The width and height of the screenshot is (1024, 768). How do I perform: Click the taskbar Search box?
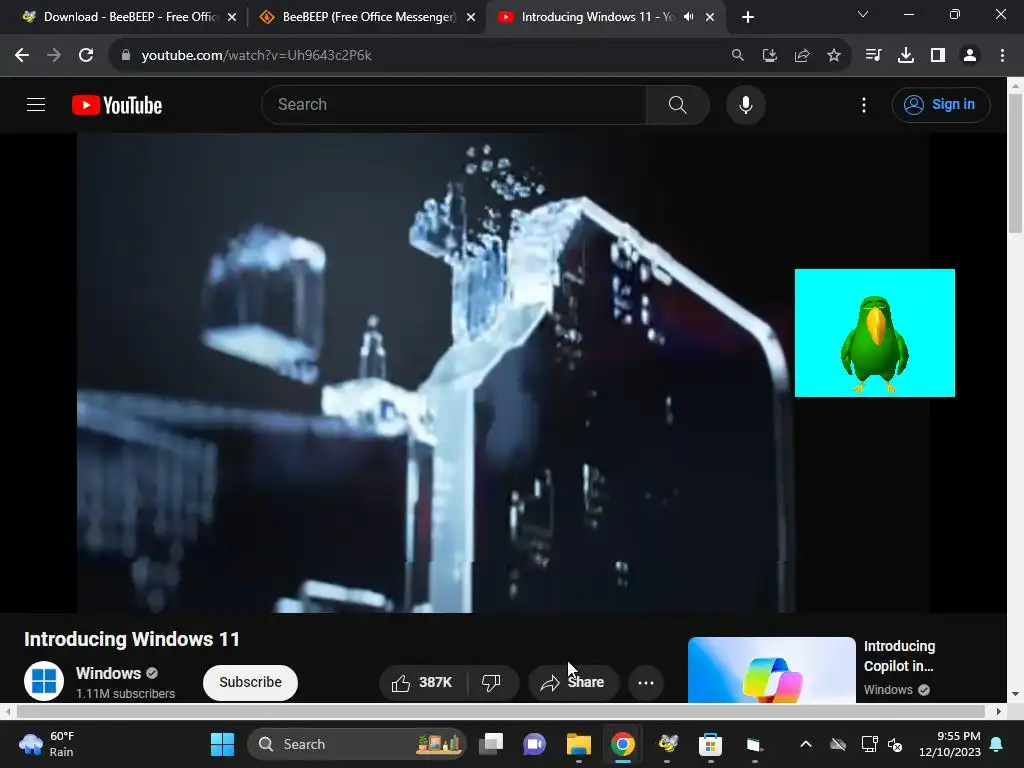click(x=357, y=744)
